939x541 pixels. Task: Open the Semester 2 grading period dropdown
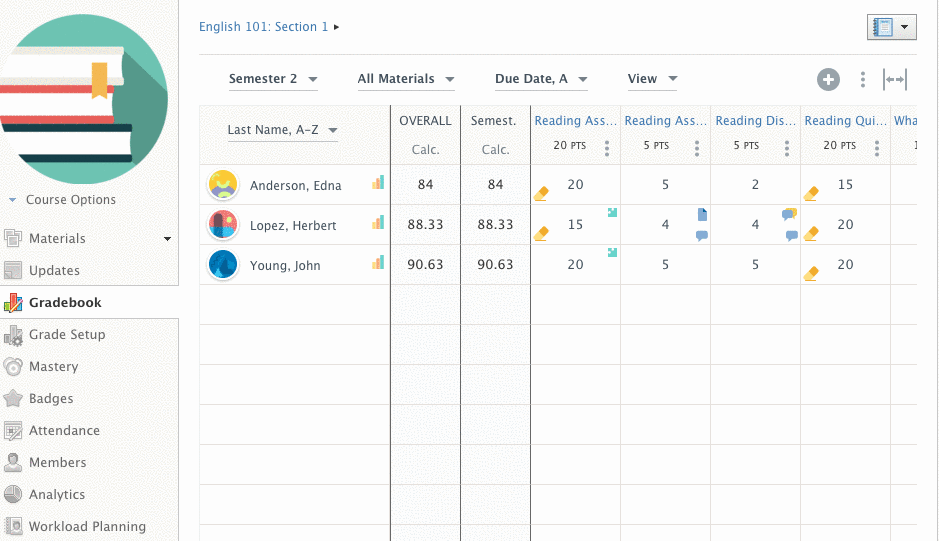[273, 79]
